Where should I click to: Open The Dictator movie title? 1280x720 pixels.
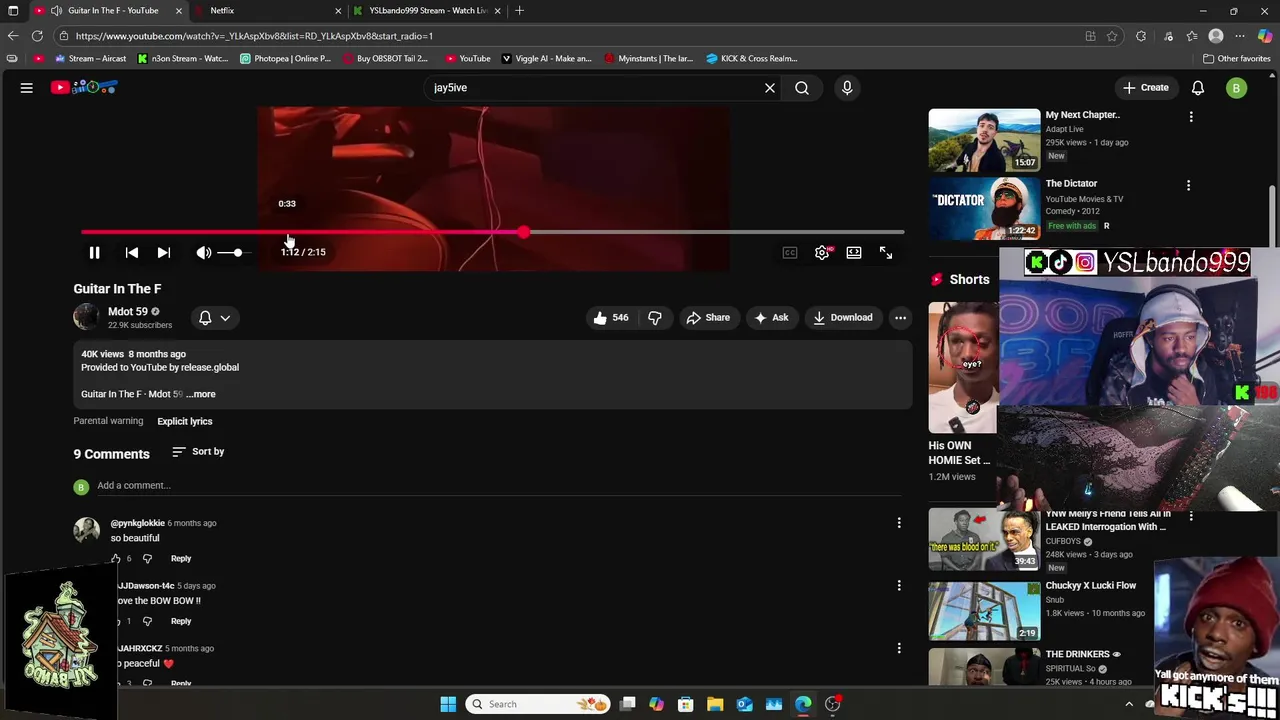tap(1071, 184)
